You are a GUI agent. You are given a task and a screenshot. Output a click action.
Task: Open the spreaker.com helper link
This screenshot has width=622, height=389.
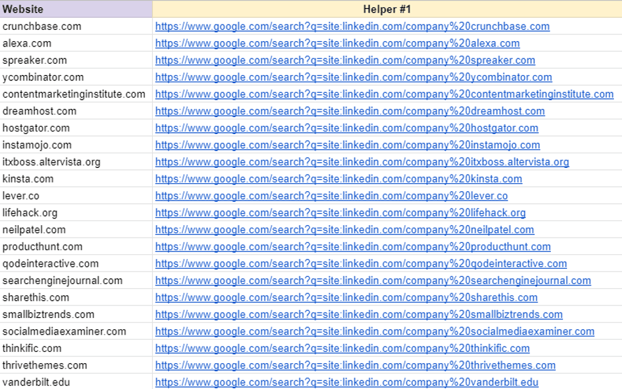tap(345, 60)
